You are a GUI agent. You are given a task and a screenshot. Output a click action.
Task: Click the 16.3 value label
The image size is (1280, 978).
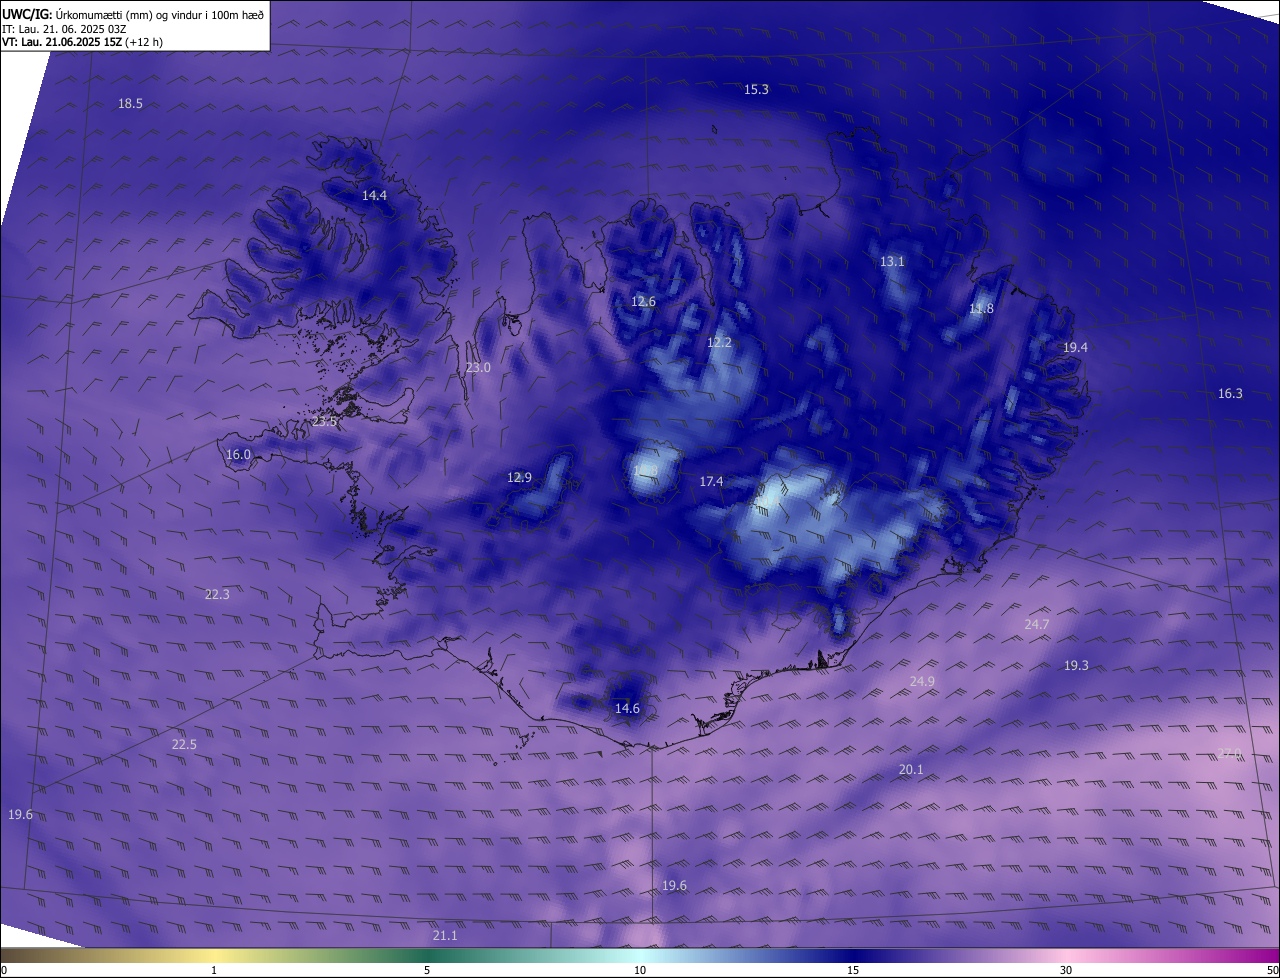(x=1230, y=393)
